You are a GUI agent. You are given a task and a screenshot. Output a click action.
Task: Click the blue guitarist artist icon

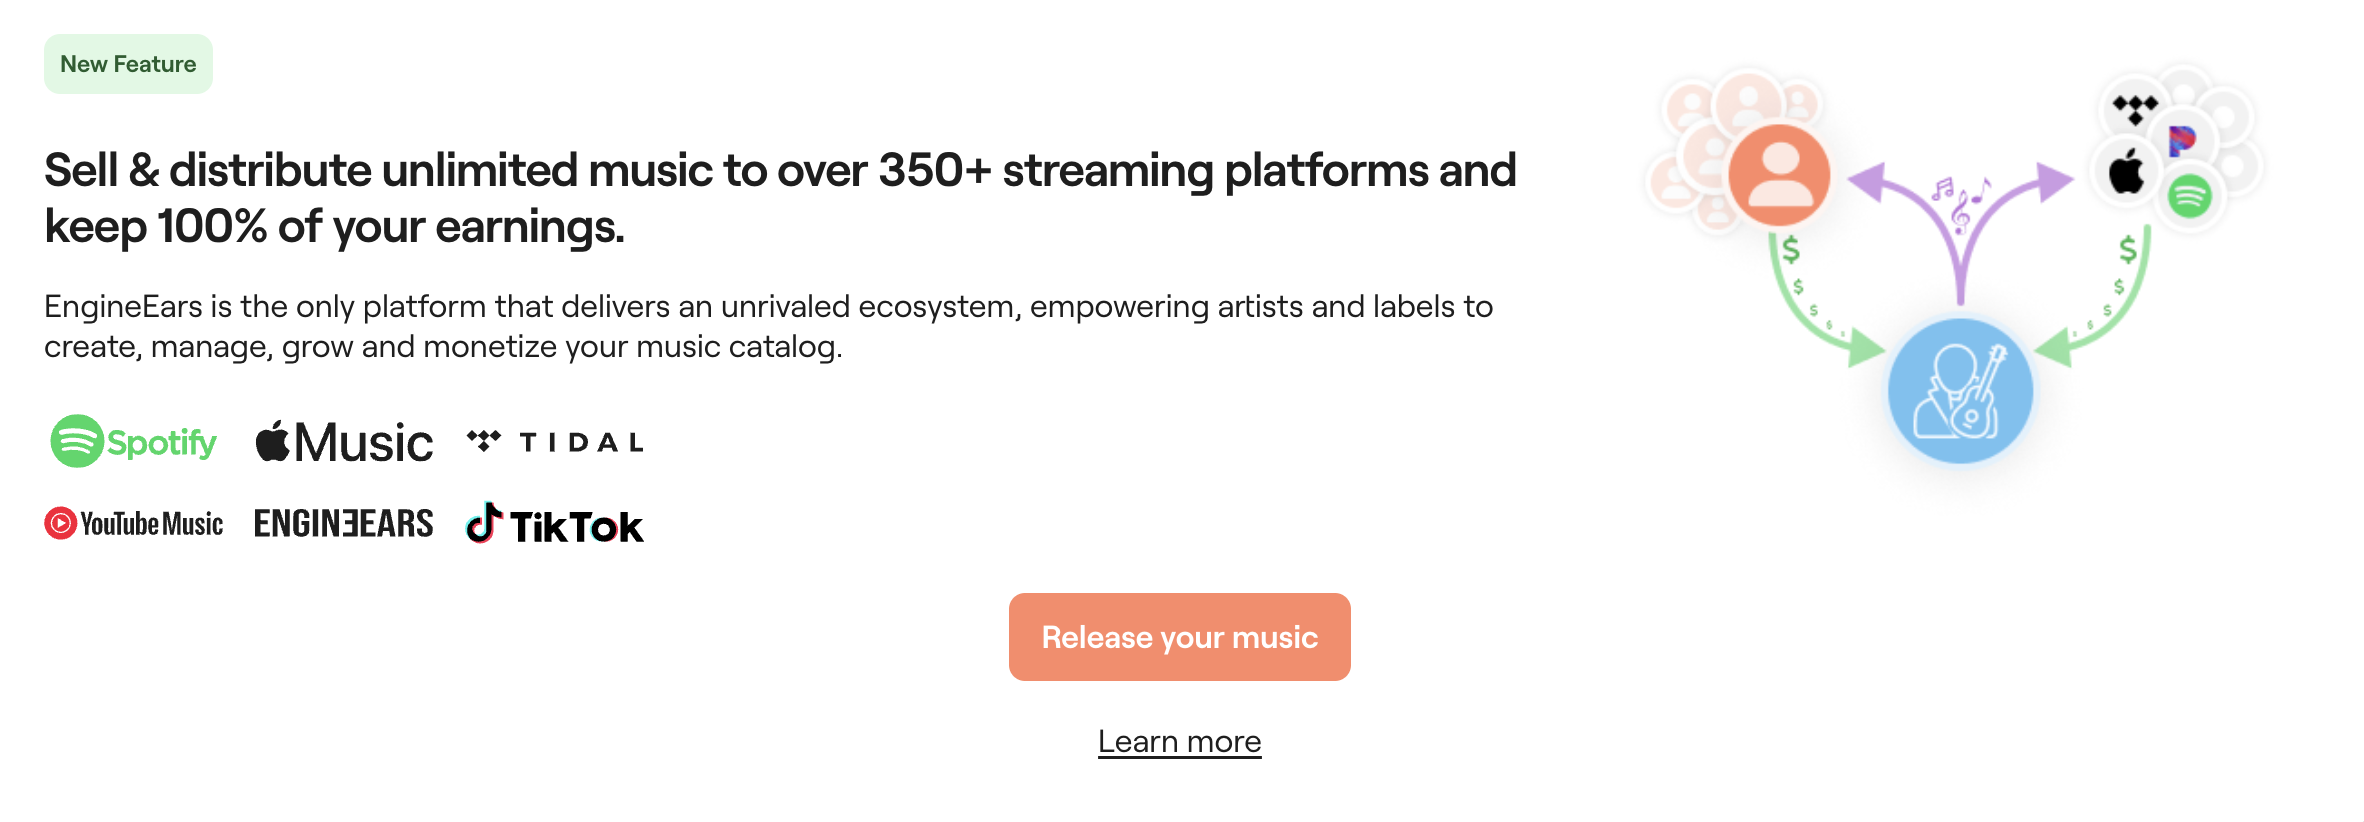(1959, 391)
